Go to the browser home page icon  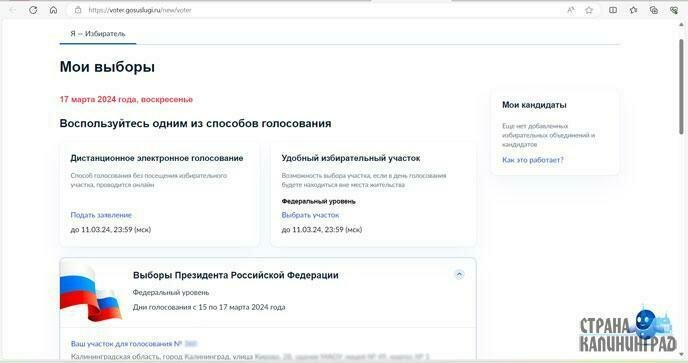[x=53, y=10]
